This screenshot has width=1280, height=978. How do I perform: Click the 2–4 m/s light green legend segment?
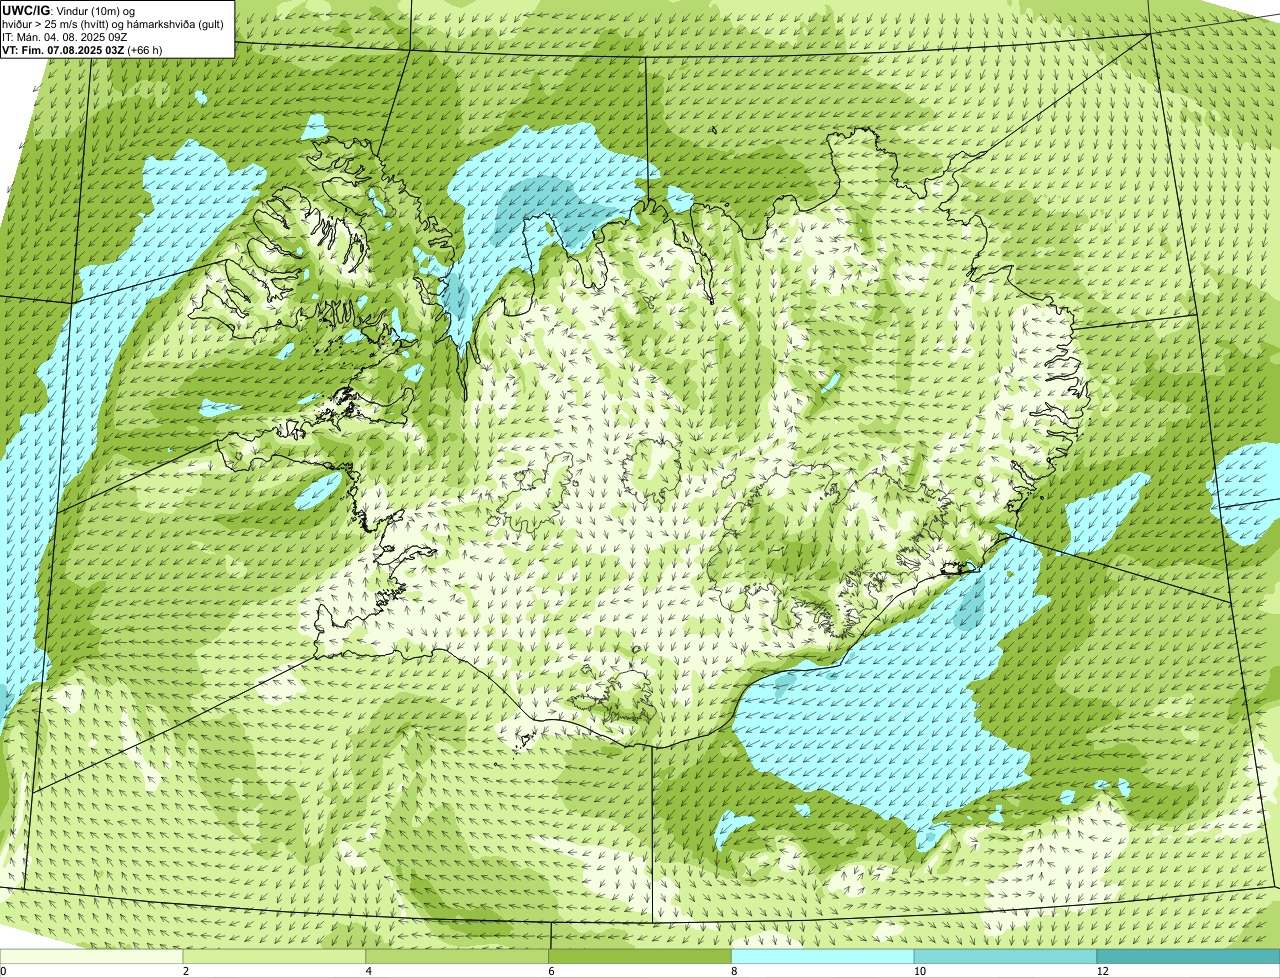coord(275,956)
